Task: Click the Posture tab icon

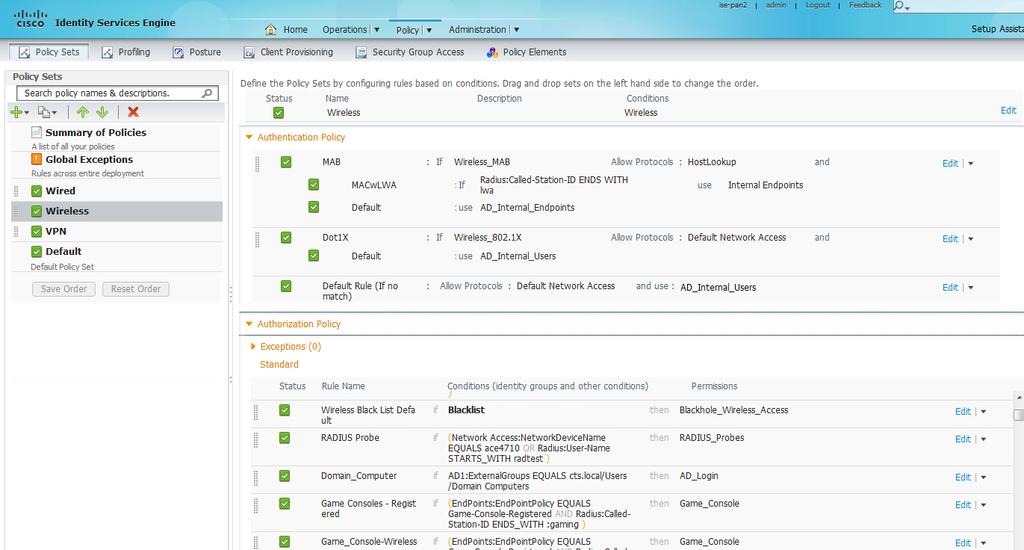Action: [x=178, y=52]
